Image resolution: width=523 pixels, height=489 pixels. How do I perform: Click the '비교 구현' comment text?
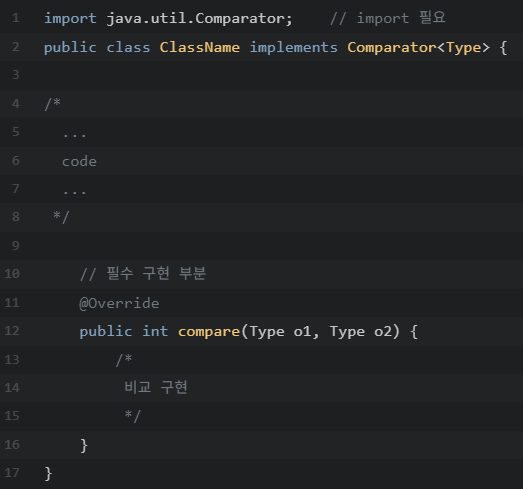(x=156, y=387)
